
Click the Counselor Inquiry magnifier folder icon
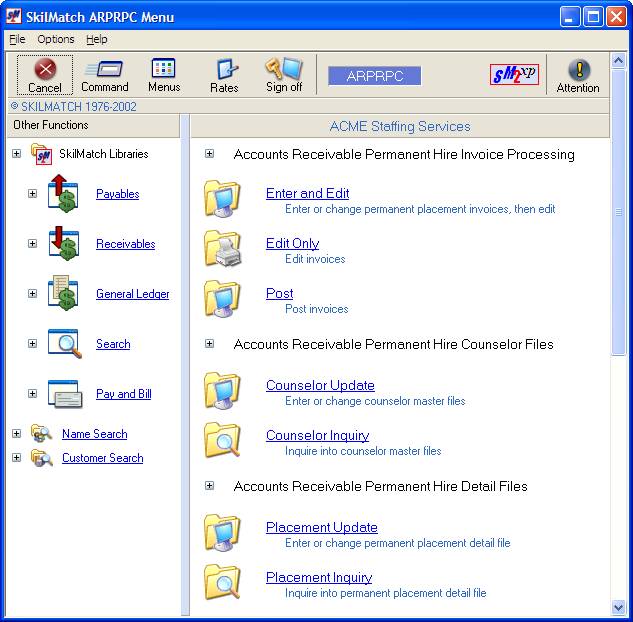pos(222,441)
